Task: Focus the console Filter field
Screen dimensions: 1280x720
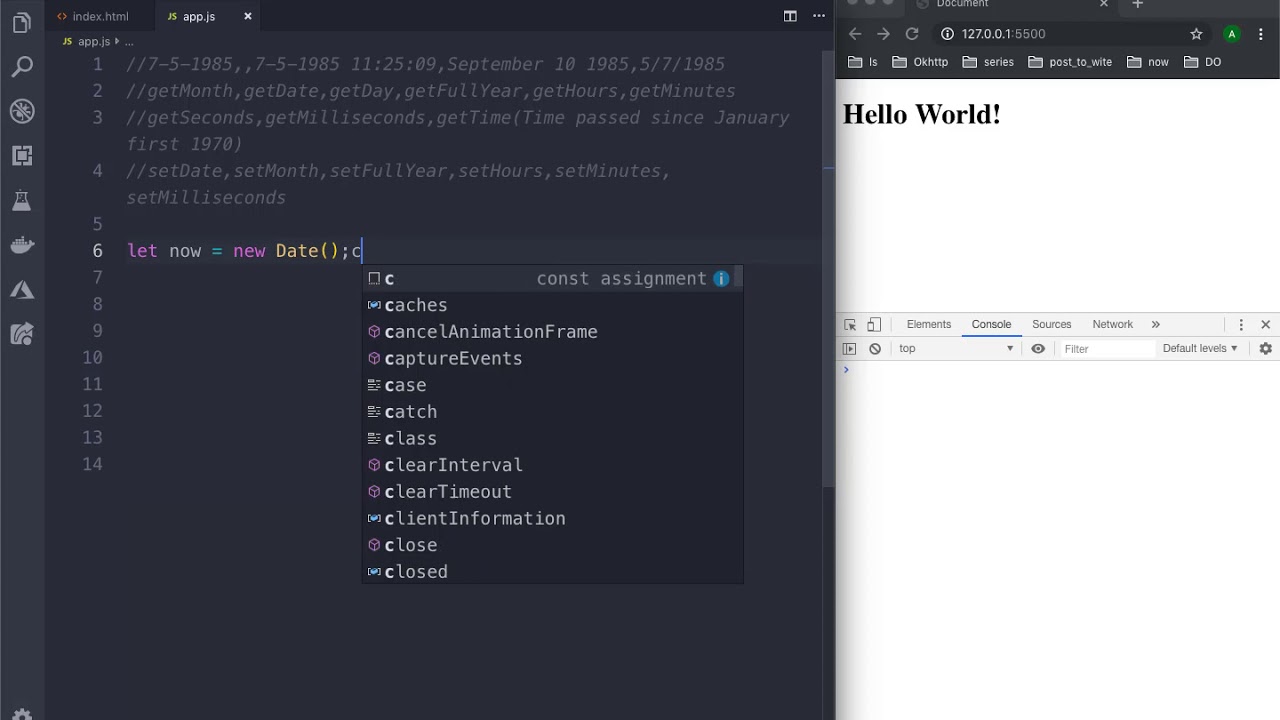Action: tap(1106, 349)
